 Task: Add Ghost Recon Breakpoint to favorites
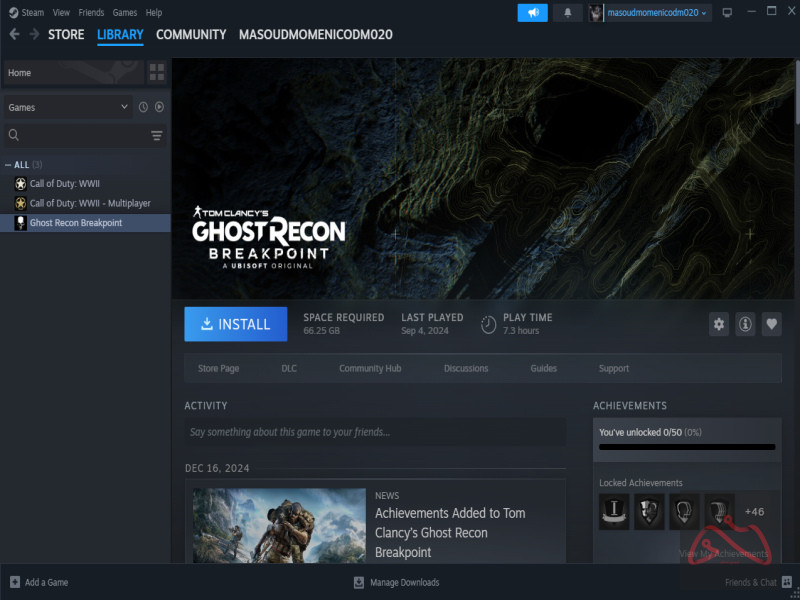tap(771, 324)
